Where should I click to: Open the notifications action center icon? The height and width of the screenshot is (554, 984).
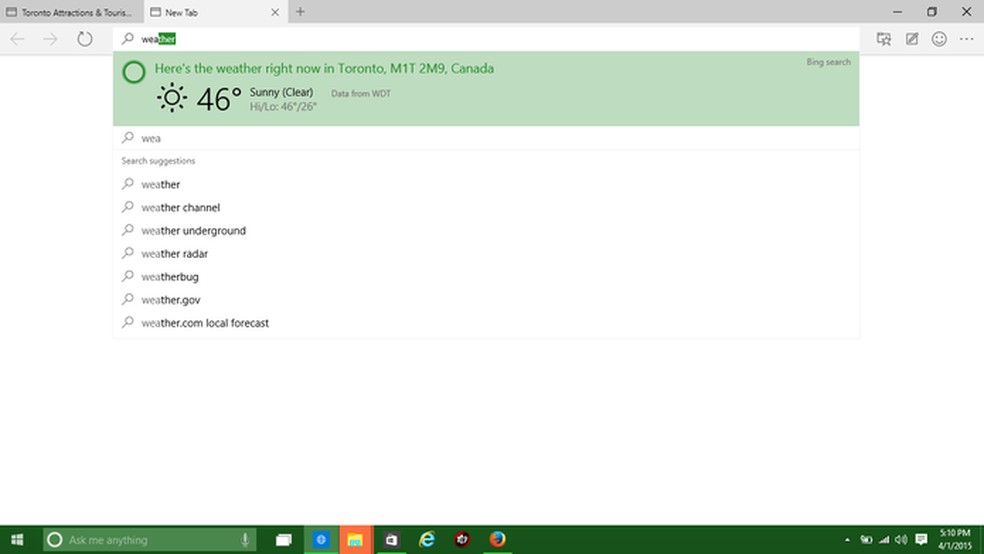click(x=921, y=540)
